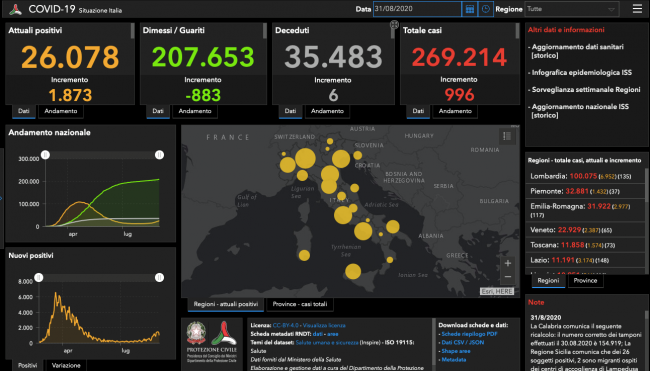
Task: Open the map legend list icon
Action: pos(507,136)
